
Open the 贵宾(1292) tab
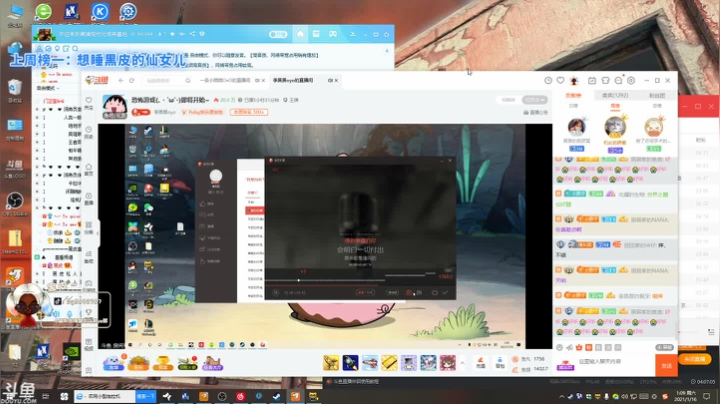(615, 95)
